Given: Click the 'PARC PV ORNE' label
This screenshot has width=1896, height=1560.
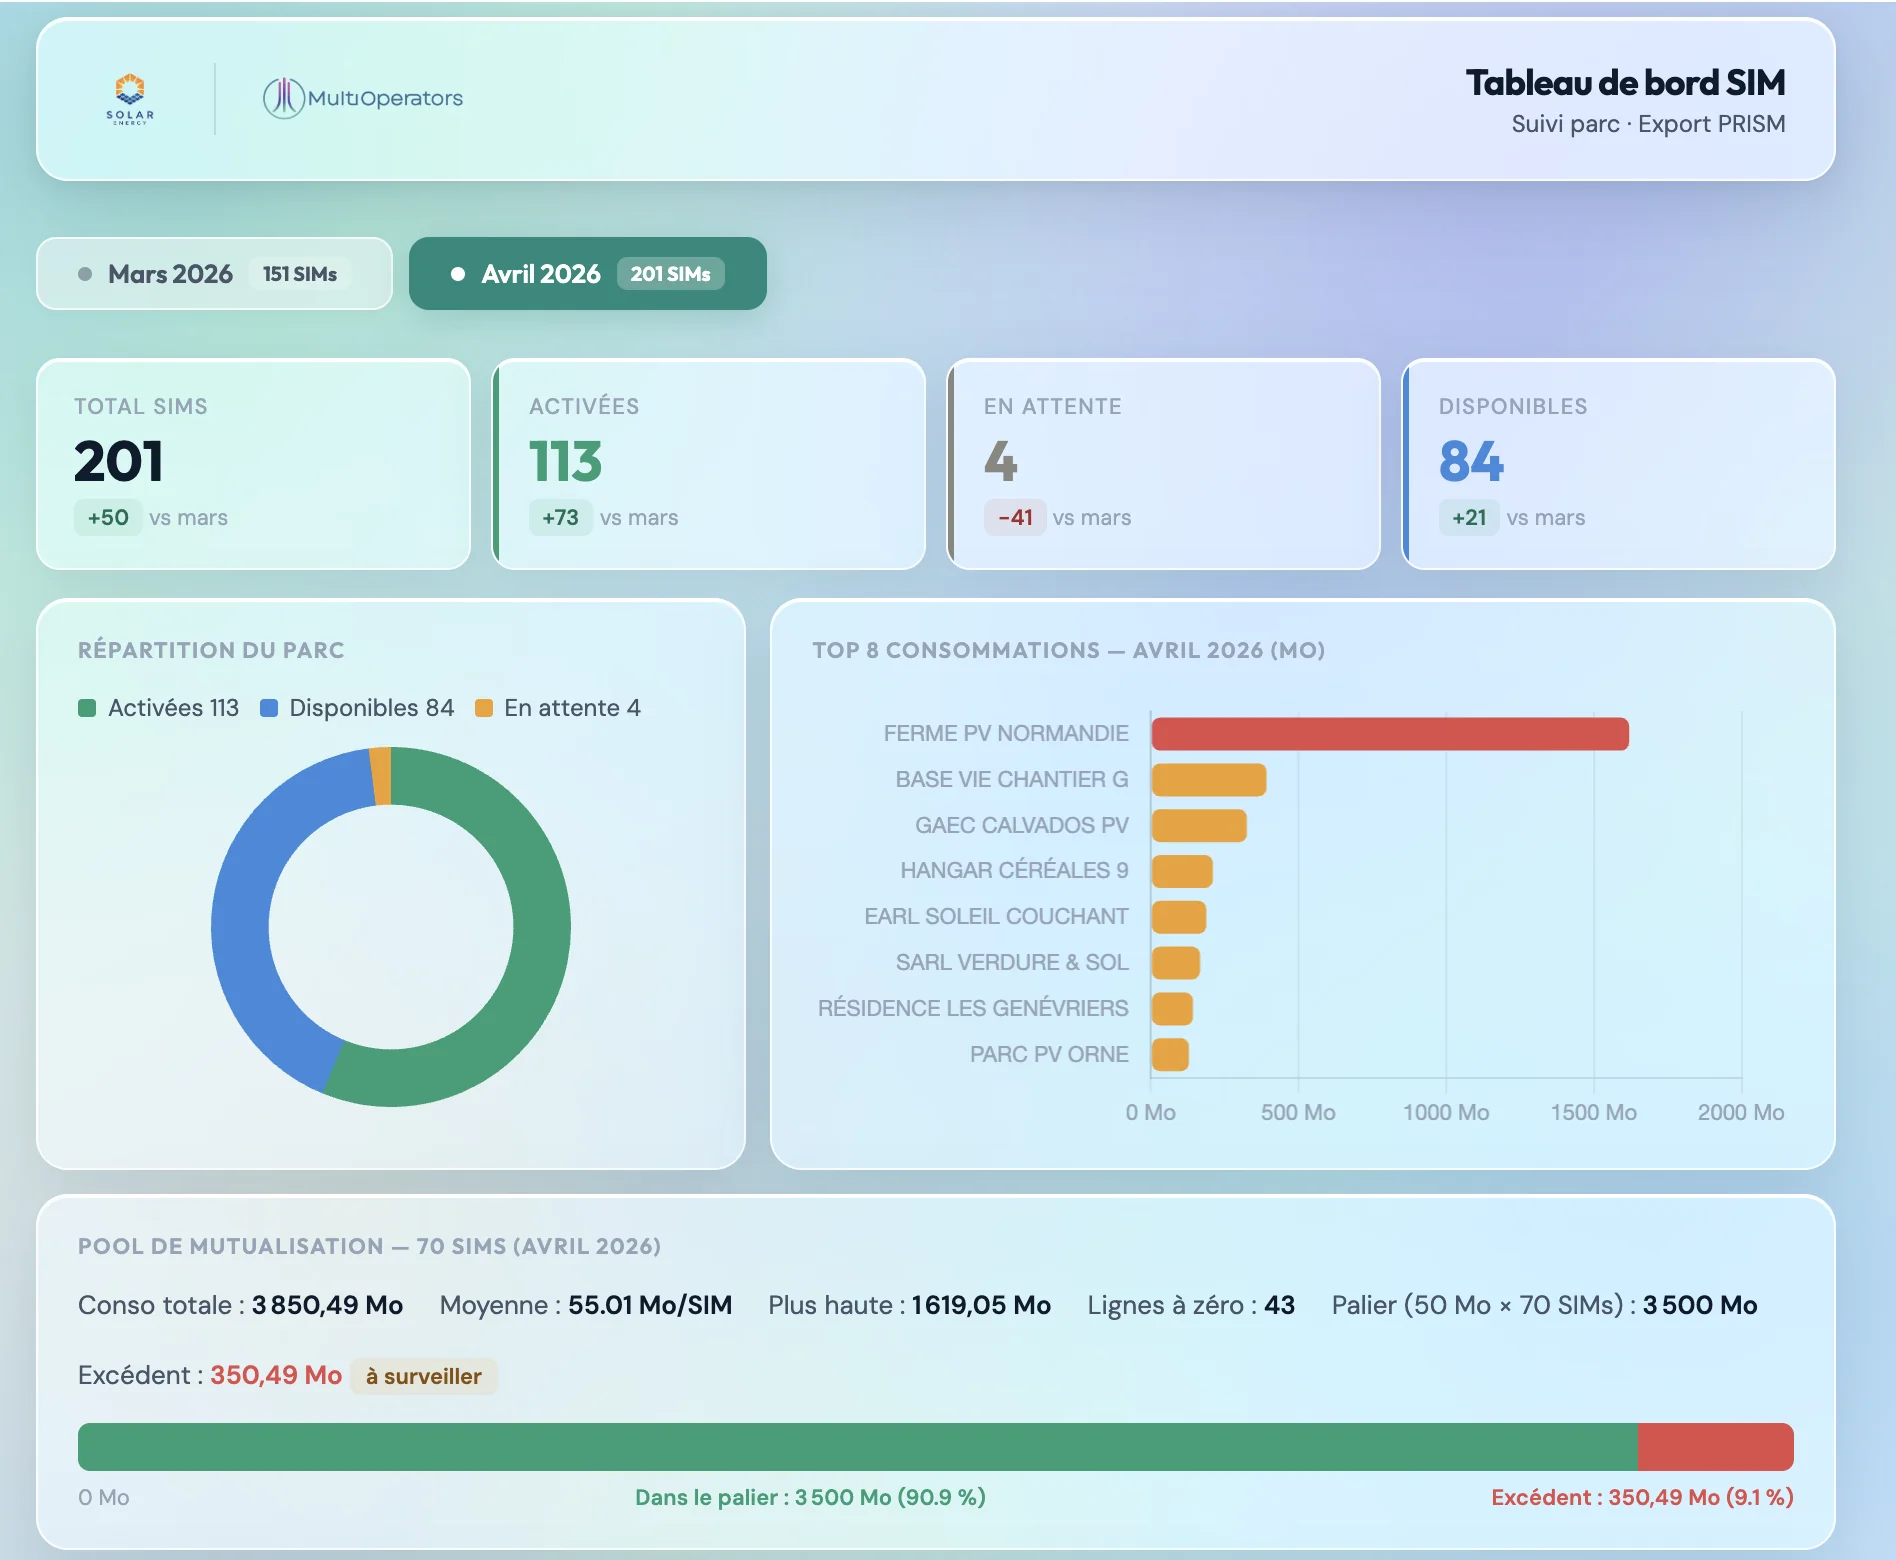Looking at the screenshot, I should click(1049, 1055).
